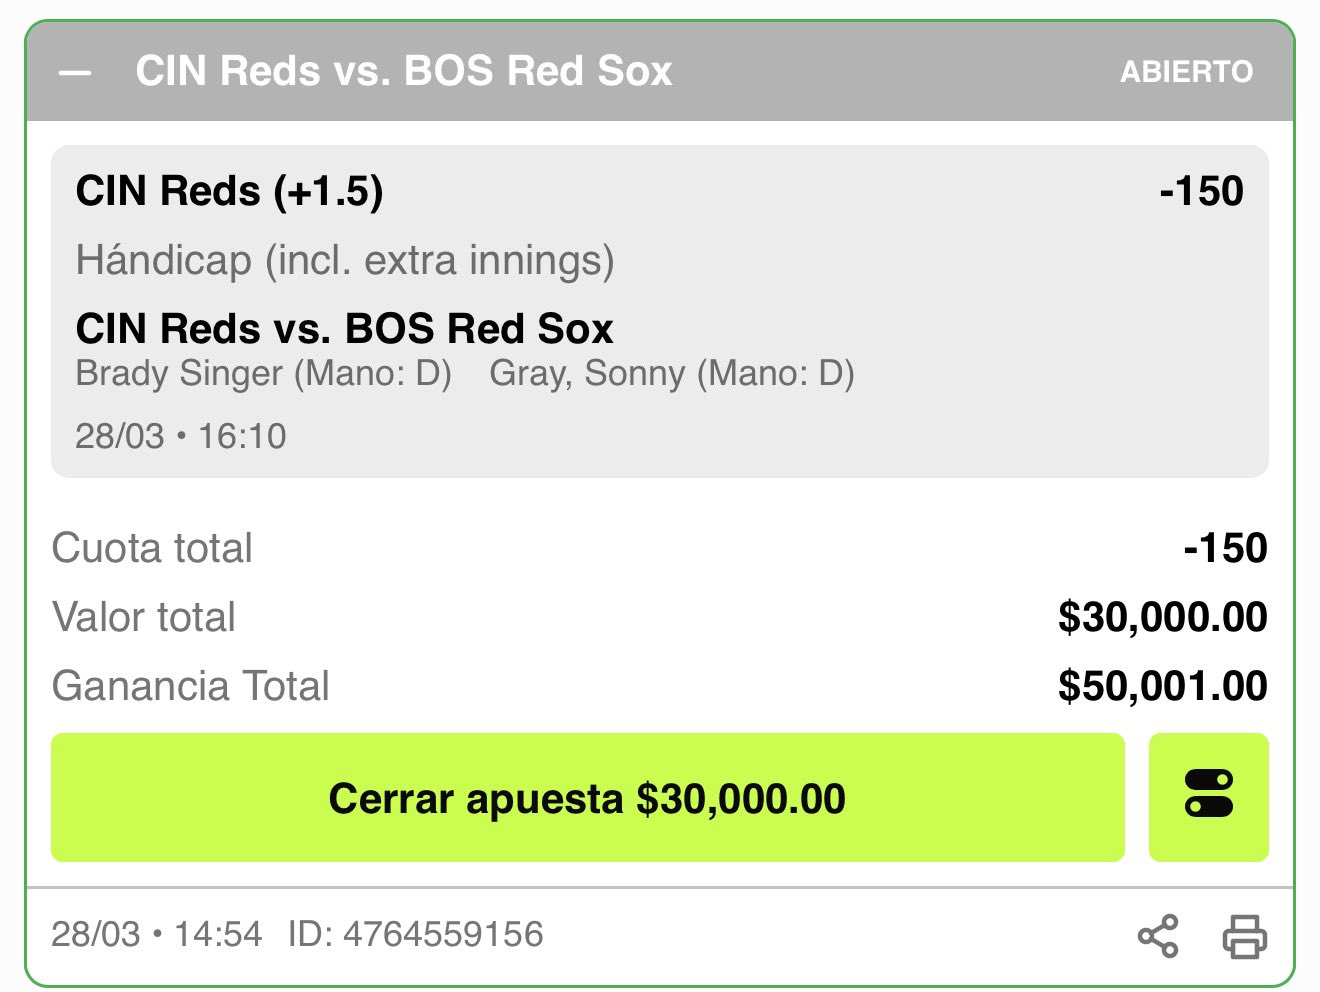Screen dimensions: 1320x992
Task: Click the Hándicap (incl. extra innings) market text
Action: point(345,260)
